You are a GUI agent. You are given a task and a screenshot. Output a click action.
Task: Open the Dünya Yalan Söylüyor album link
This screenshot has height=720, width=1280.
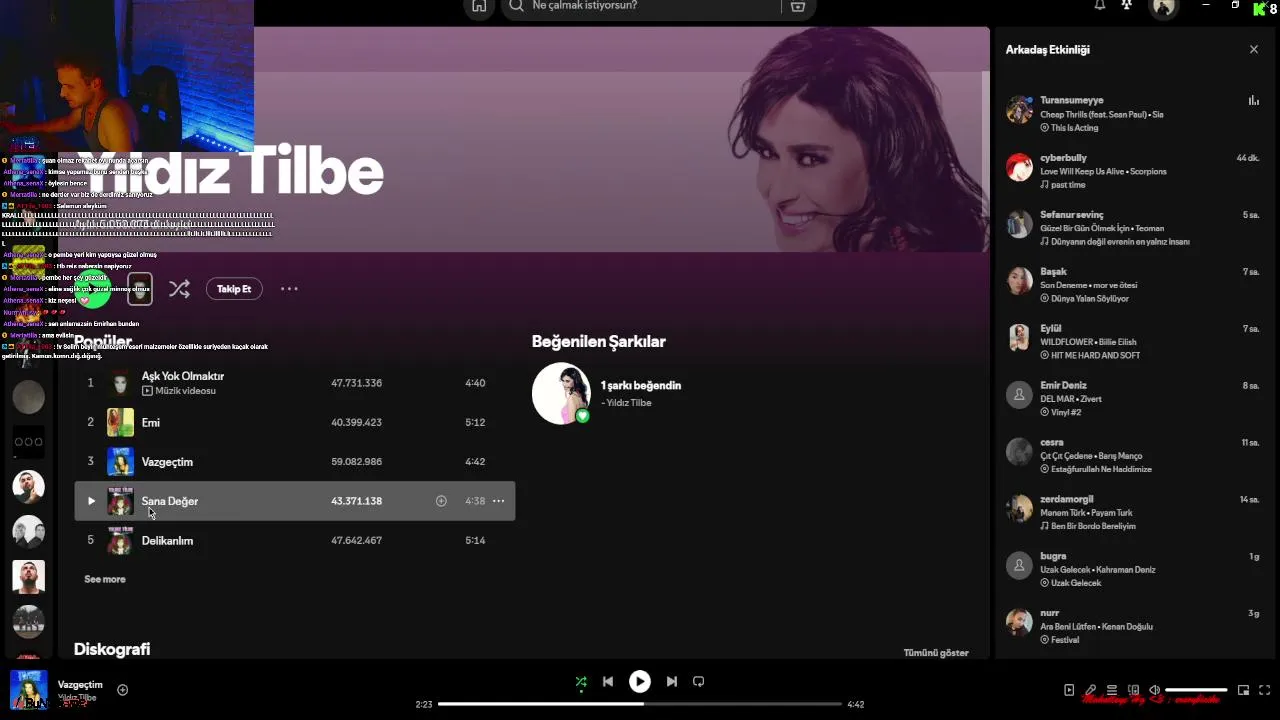(x=1090, y=299)
